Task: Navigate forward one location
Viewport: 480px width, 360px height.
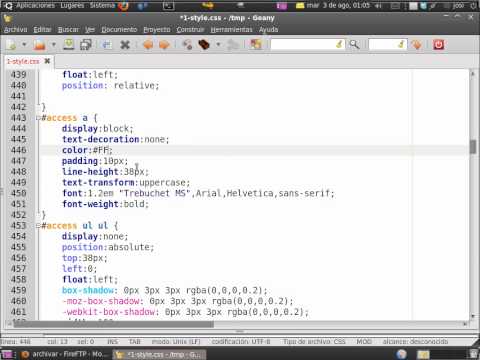Action: (x=164, y=44)
